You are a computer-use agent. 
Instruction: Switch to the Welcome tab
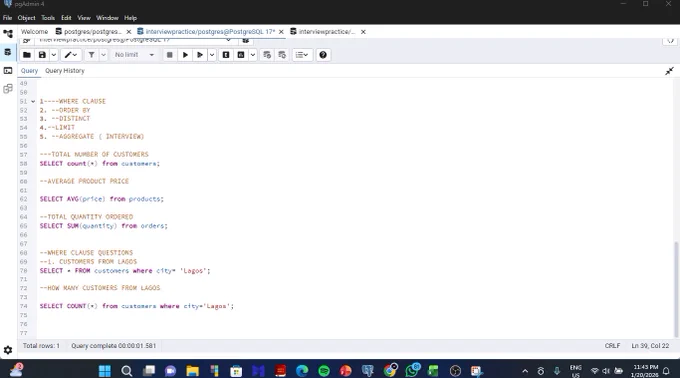pyautogui.click(x=34, y=32)
